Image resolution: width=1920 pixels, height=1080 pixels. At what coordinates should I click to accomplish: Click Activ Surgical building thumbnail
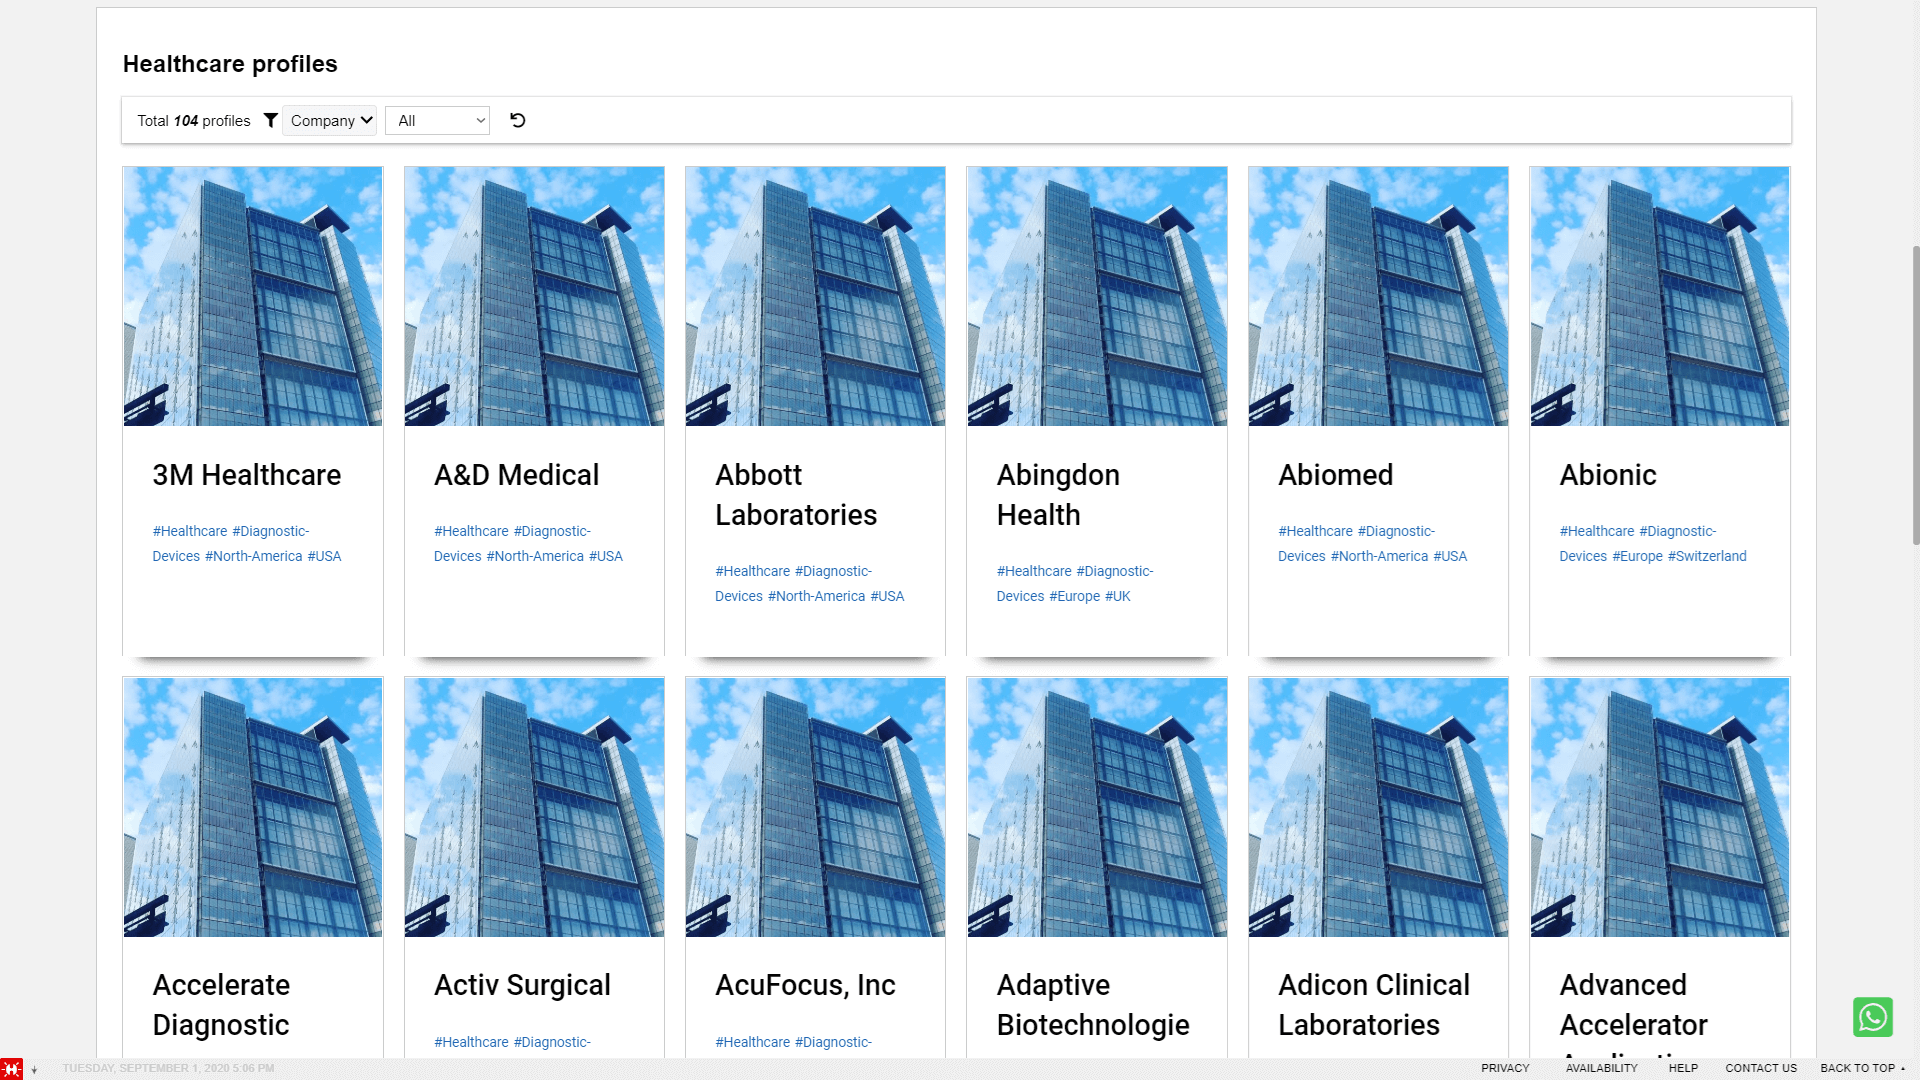(x=534, y=807)
